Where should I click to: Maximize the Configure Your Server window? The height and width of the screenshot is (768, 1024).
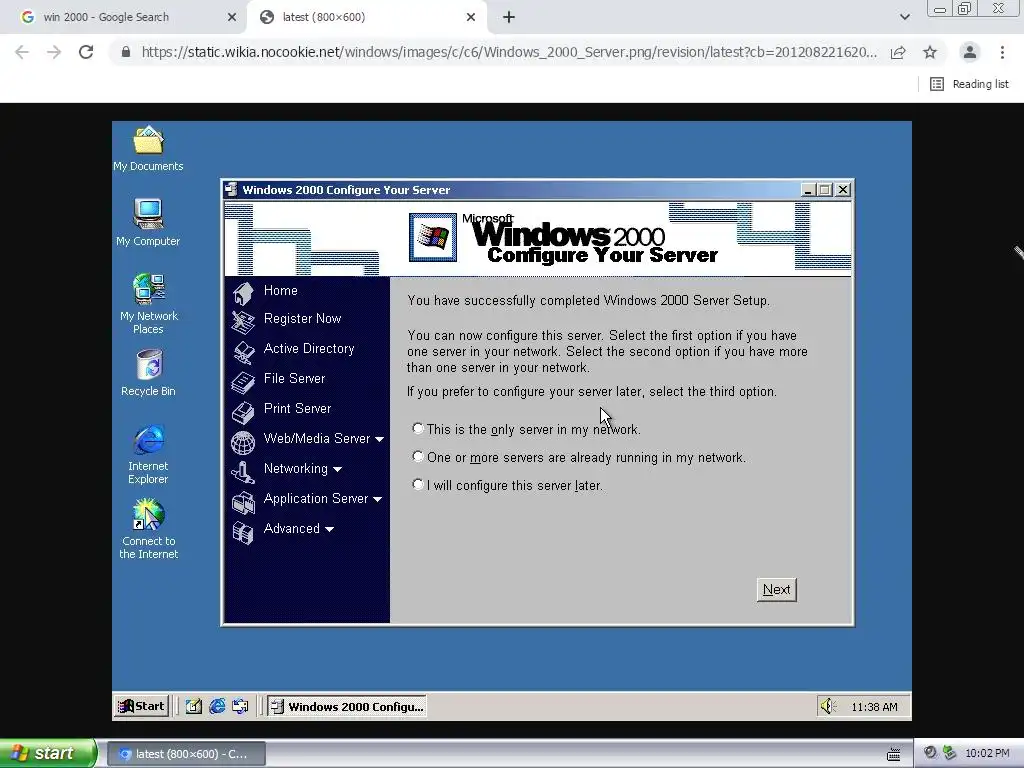(825, 190)
